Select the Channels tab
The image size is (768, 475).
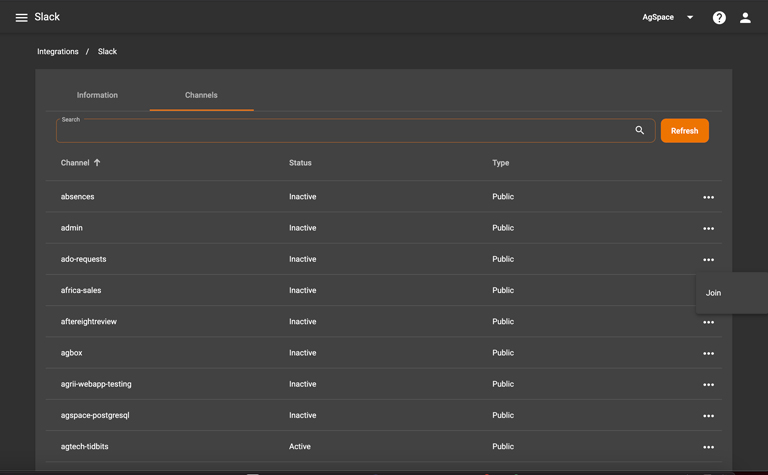point(201,95)
